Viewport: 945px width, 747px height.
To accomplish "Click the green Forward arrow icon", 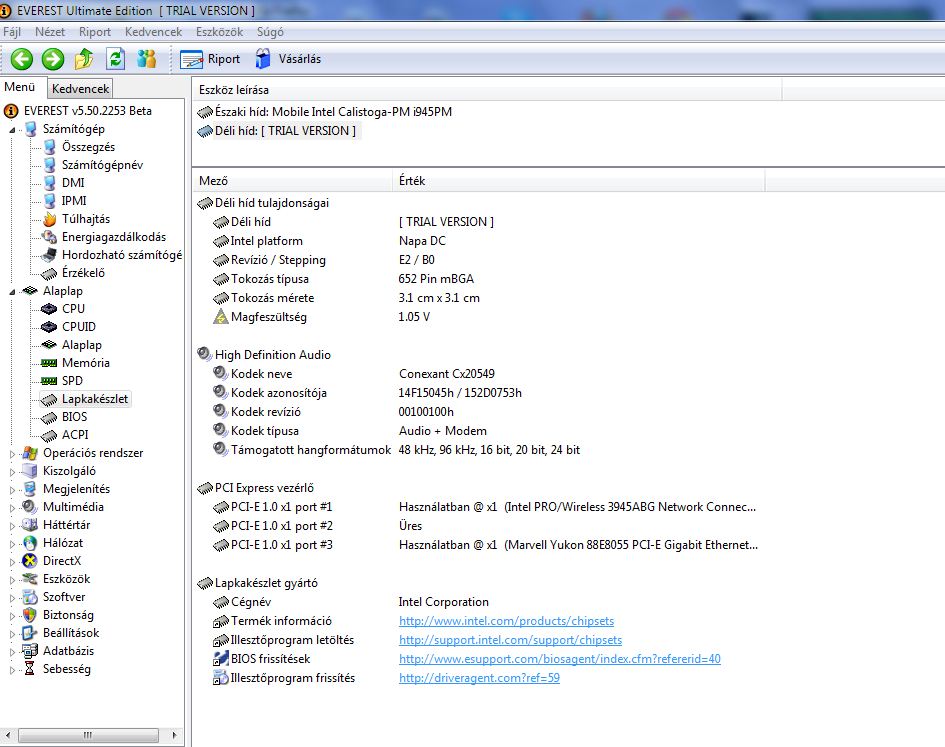I will click(53, 58).
